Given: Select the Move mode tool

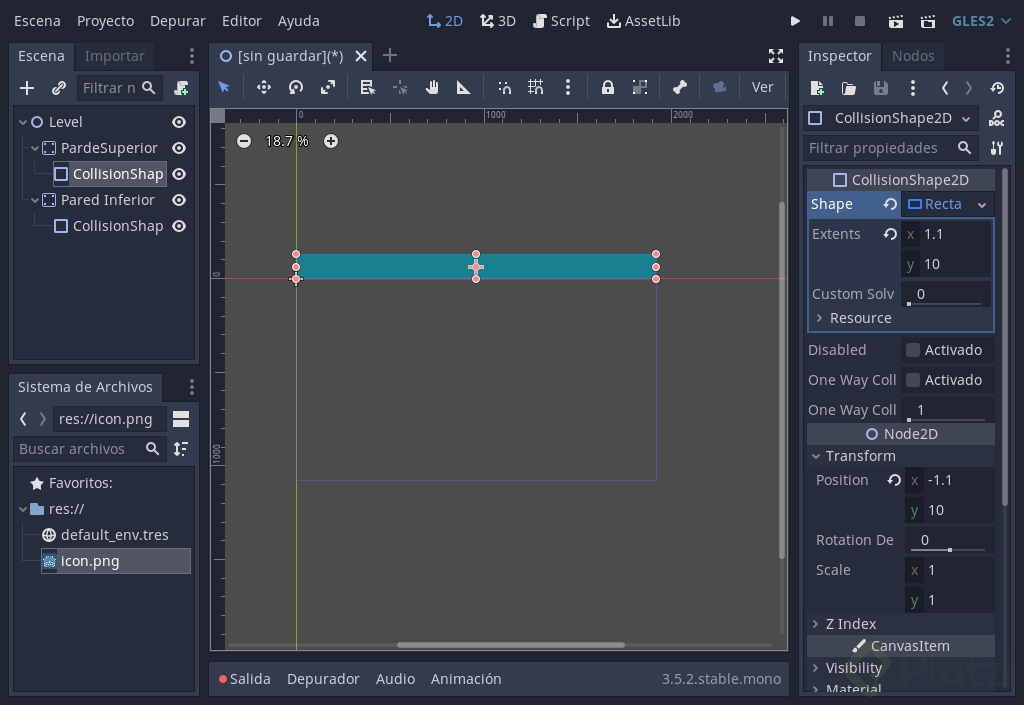Looking at the screenshot, I should tap(264, 88).
